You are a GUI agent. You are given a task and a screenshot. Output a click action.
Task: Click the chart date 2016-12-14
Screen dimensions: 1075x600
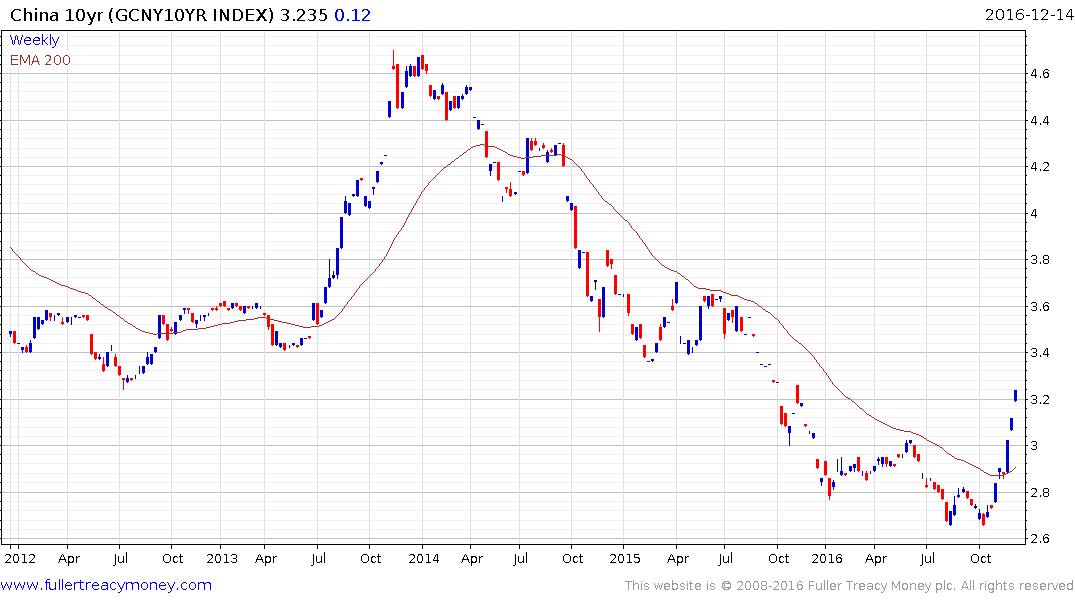1028,14
